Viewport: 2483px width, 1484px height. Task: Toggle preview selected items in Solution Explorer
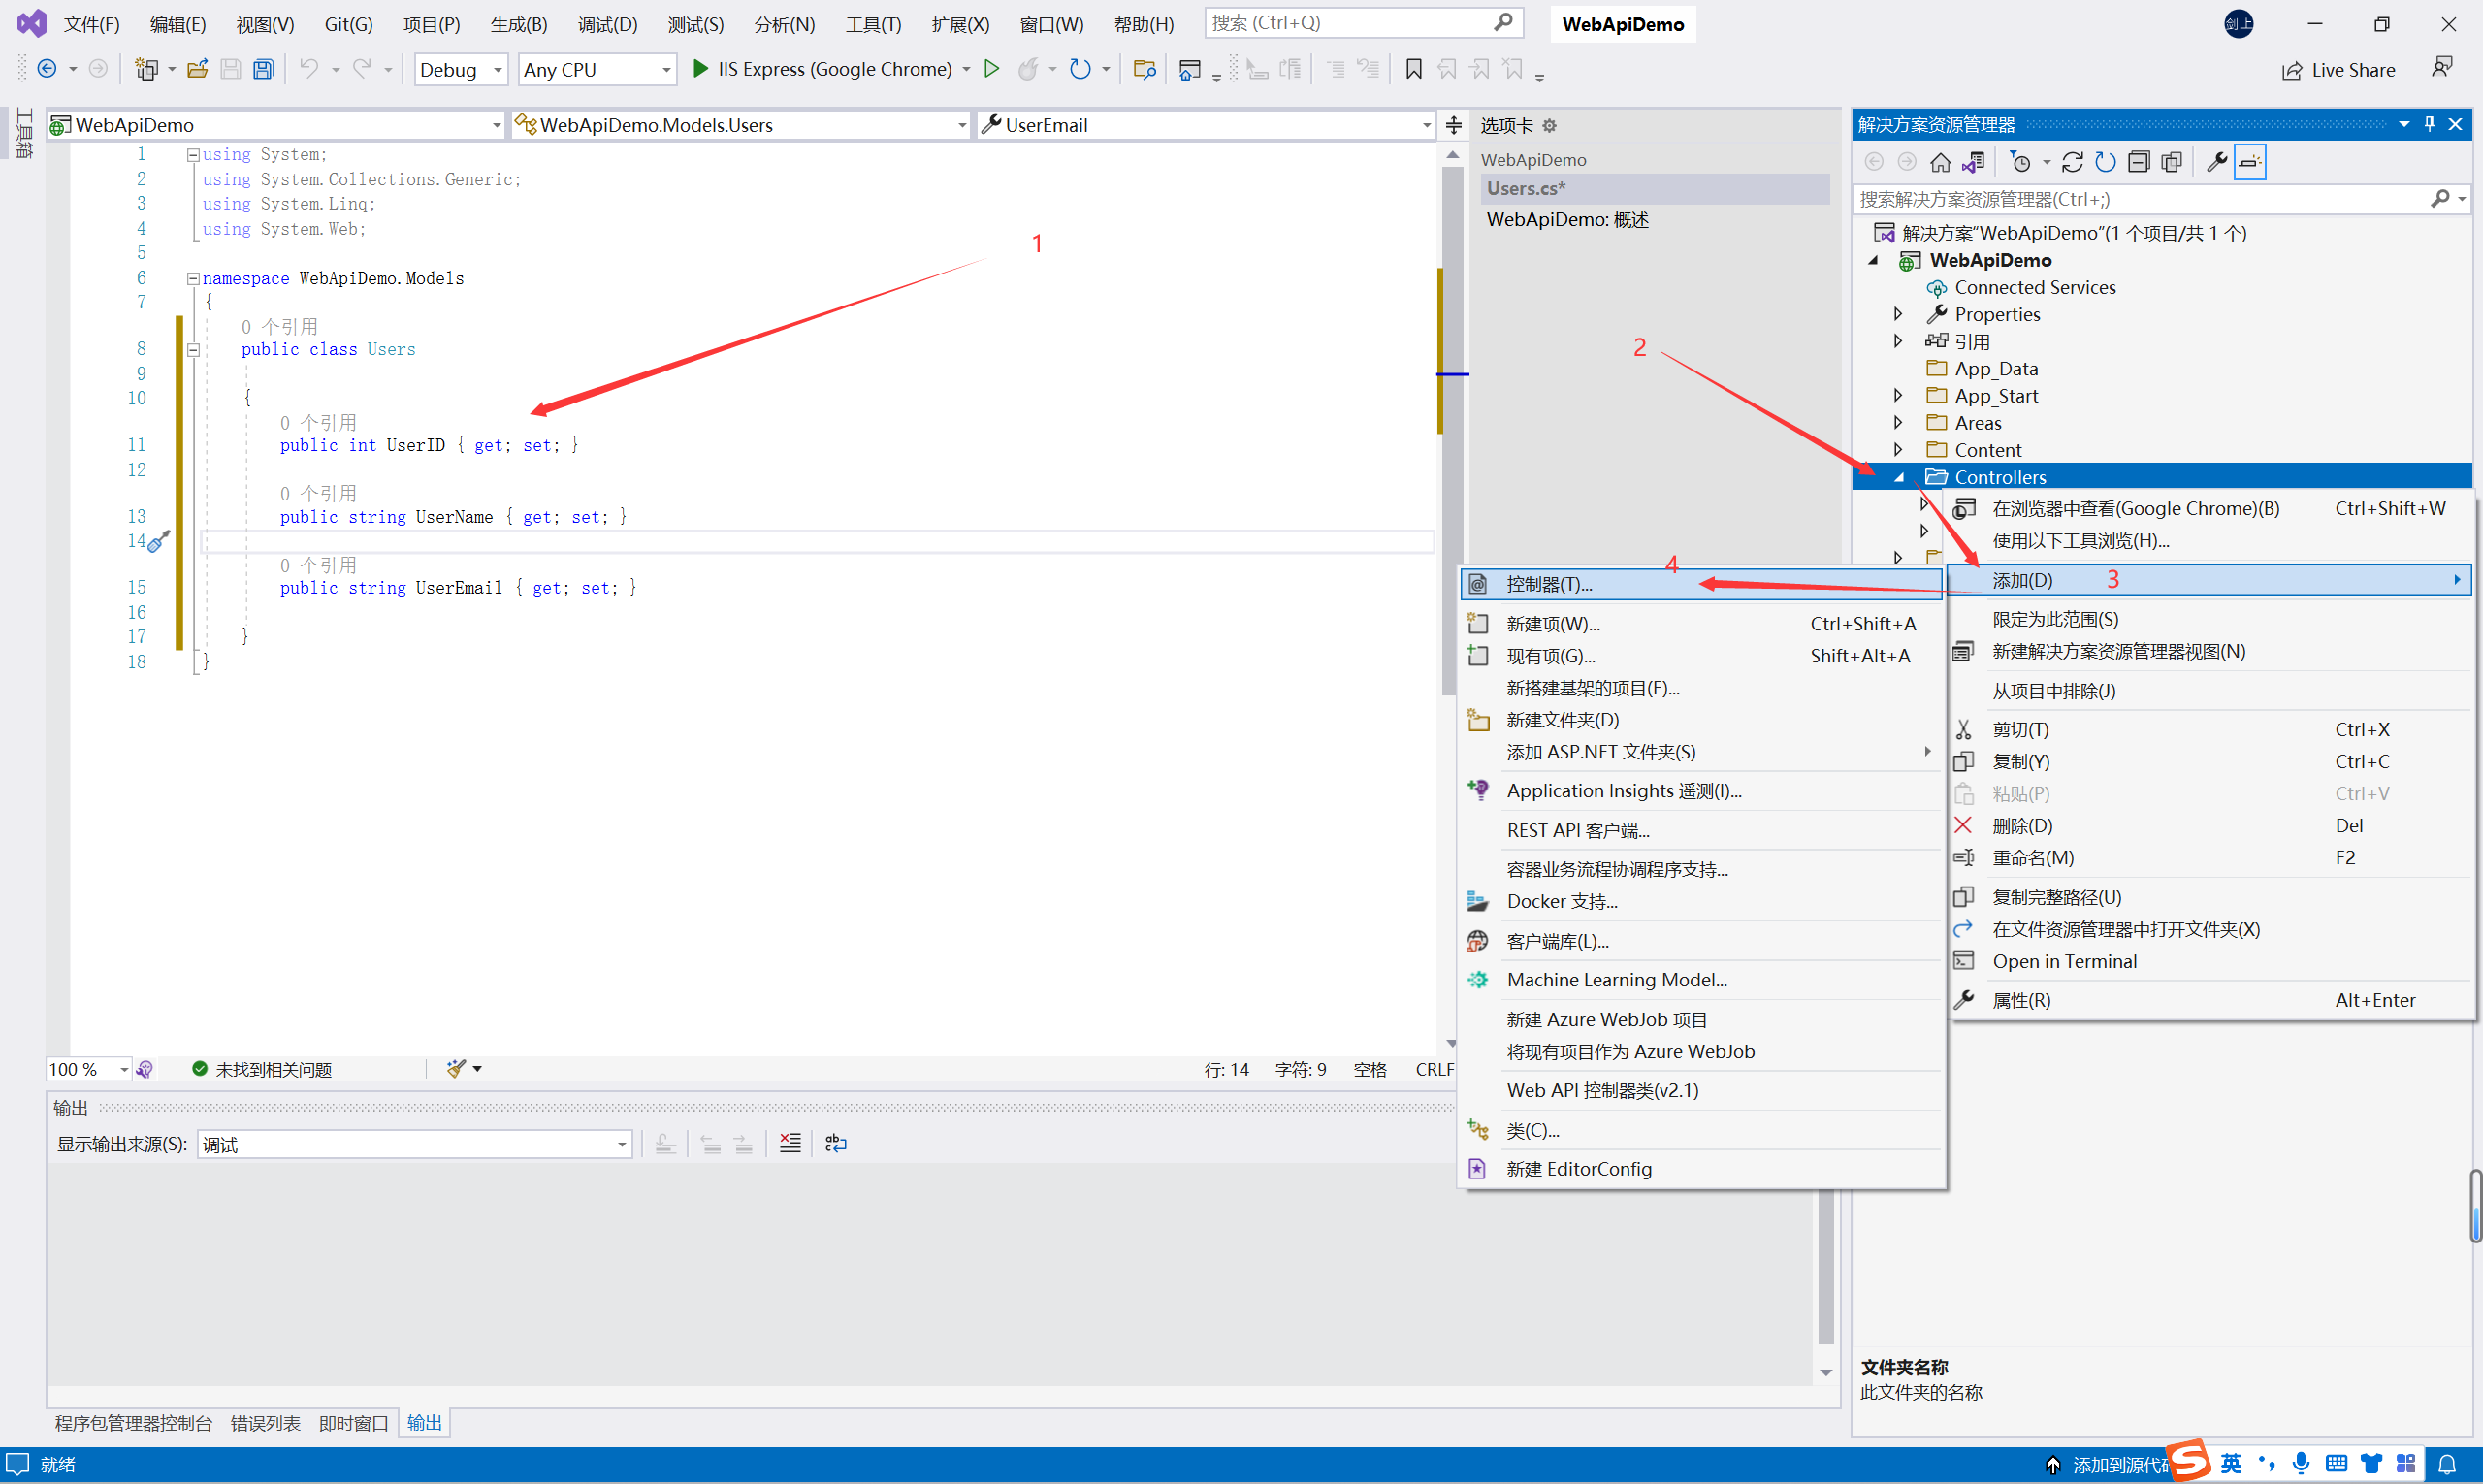click(x=2249, y=162)
